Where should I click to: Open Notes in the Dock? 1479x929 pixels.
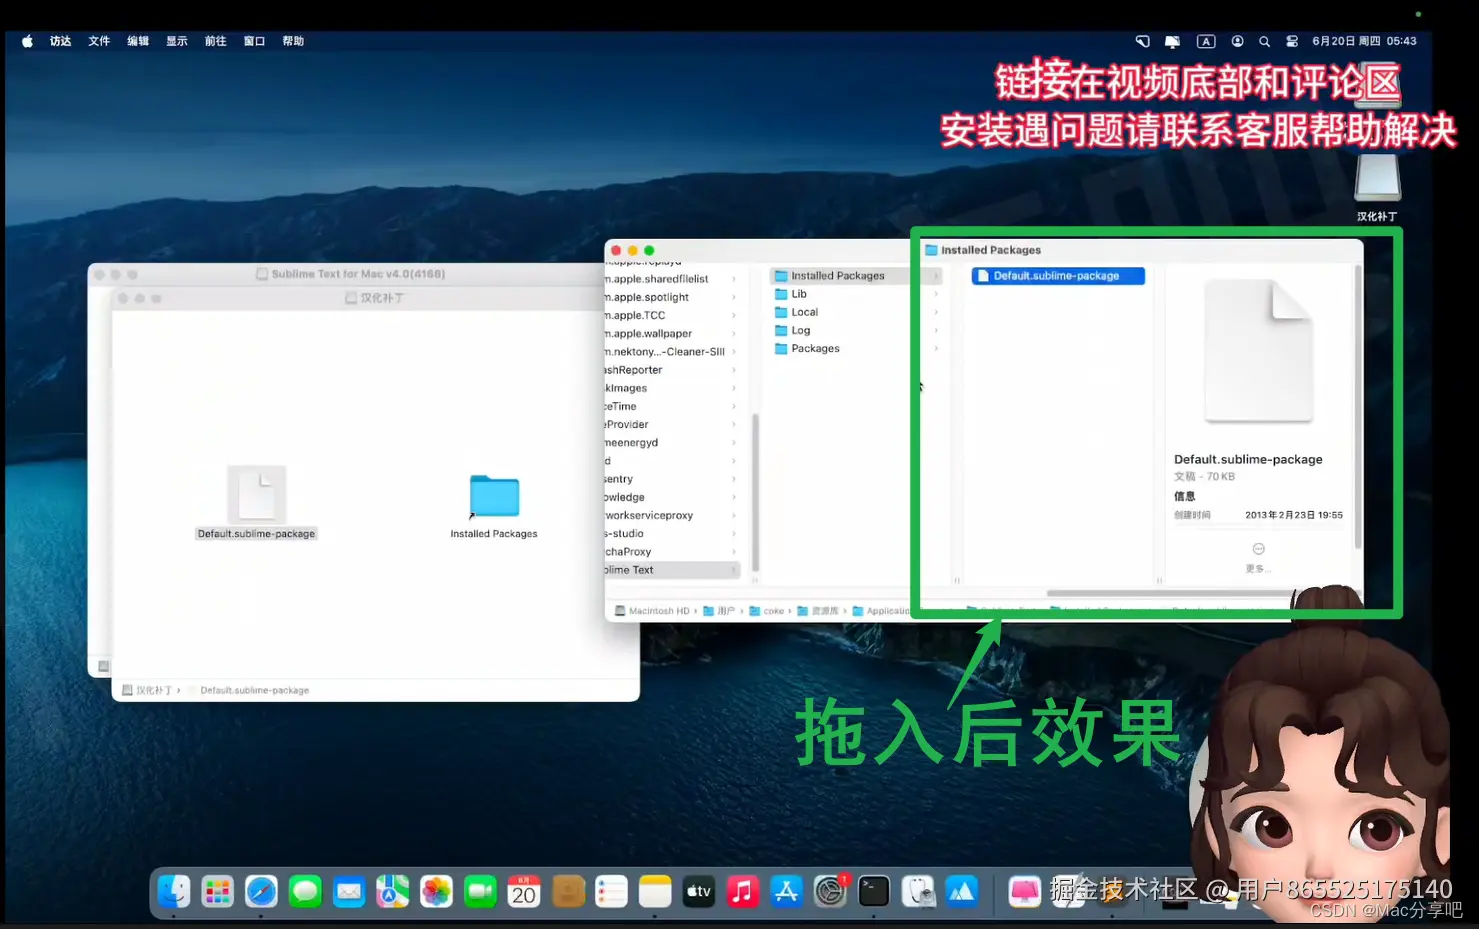tap(655, 890)
